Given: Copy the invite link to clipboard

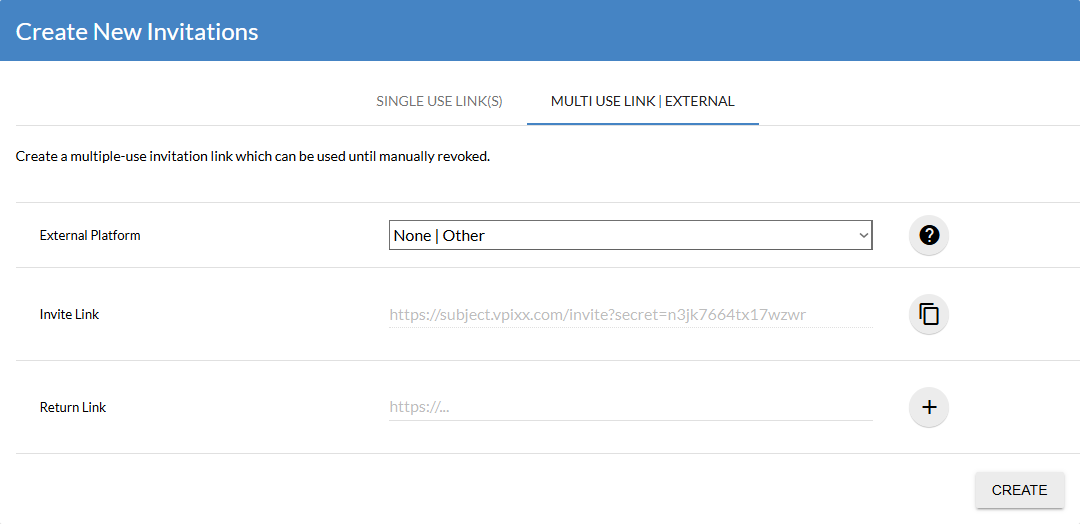Looking at the screenshot, I should [928, 314].
